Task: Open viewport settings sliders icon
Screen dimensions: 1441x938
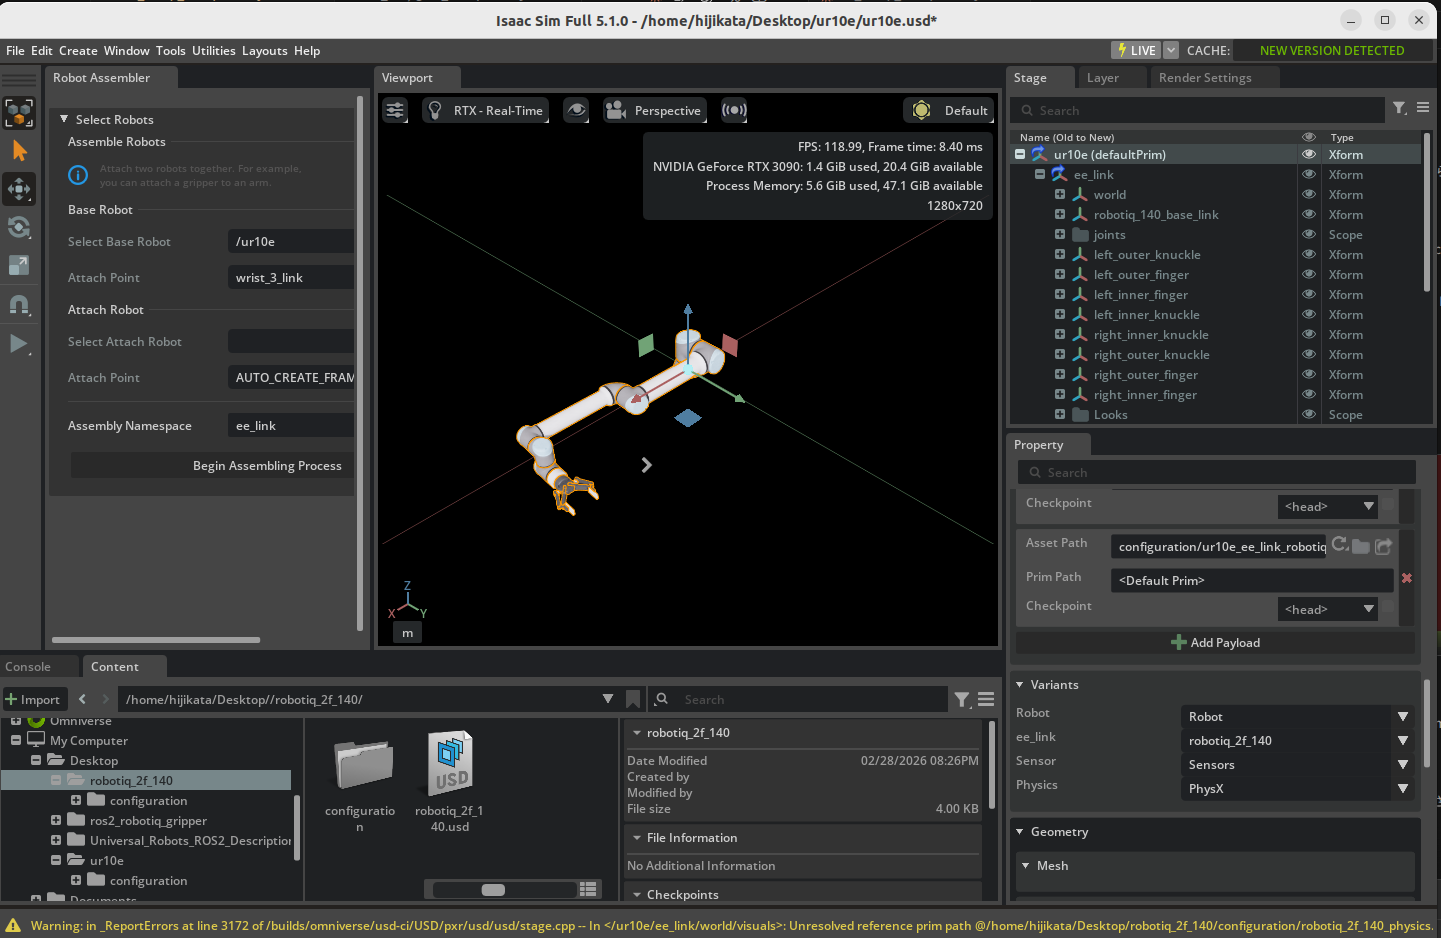Action: click(x=396, y=110)
